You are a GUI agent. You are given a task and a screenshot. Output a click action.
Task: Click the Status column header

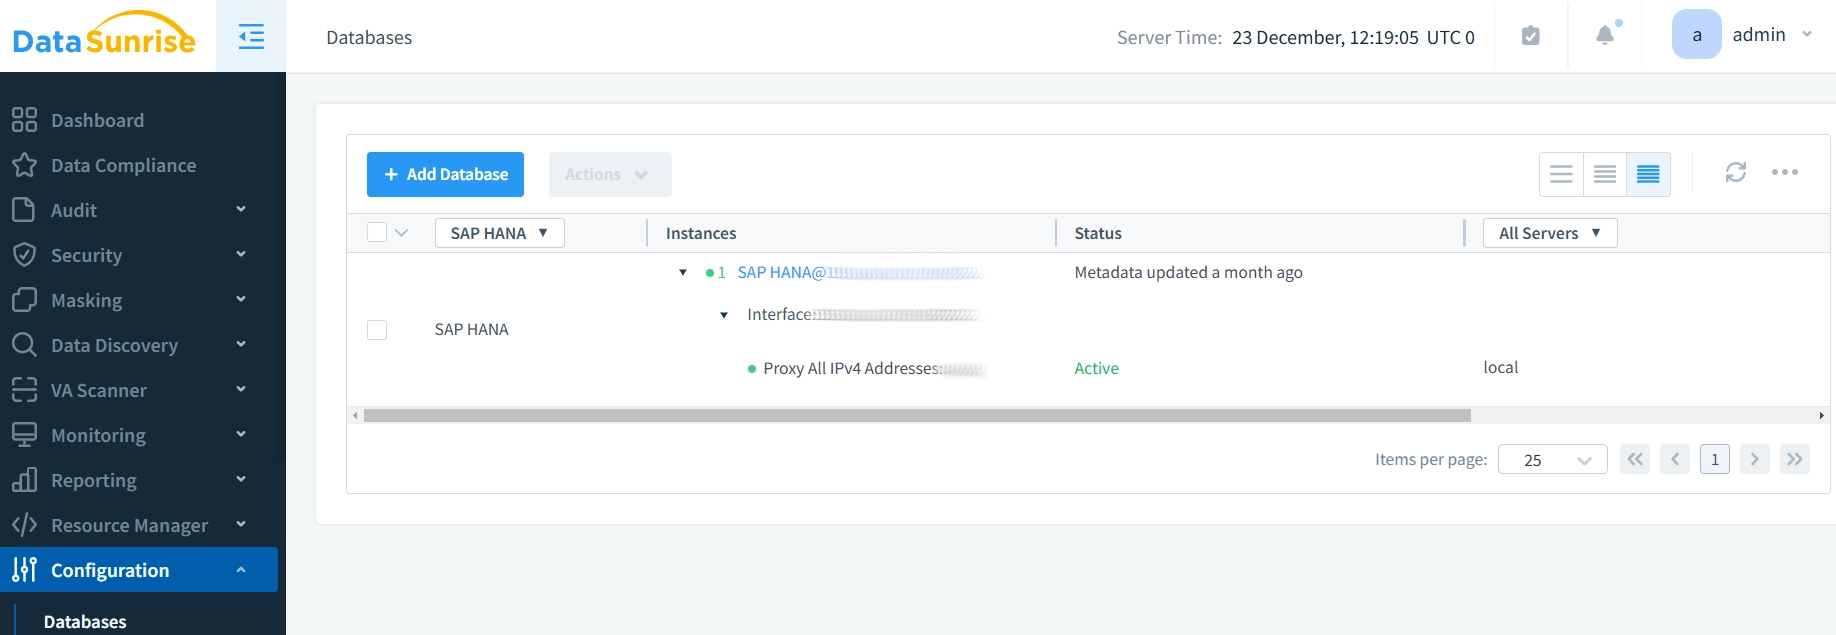pos(1098,233)
